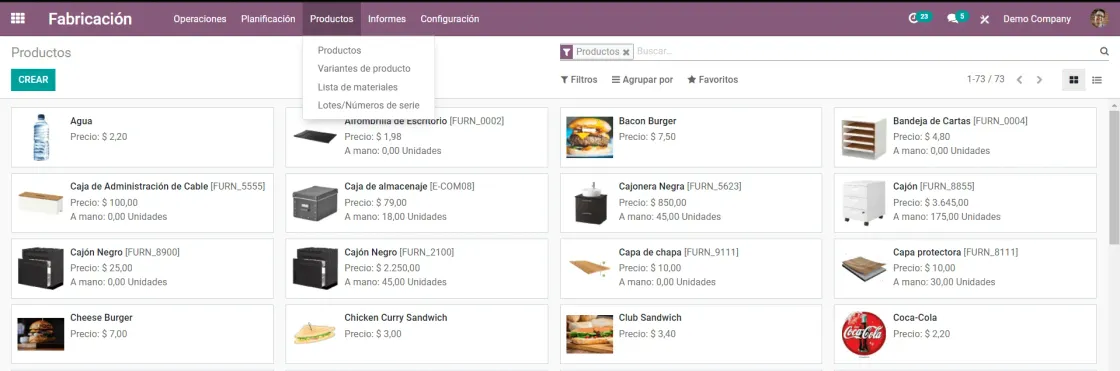Open the Club Sandwich image

click(589, 334)
